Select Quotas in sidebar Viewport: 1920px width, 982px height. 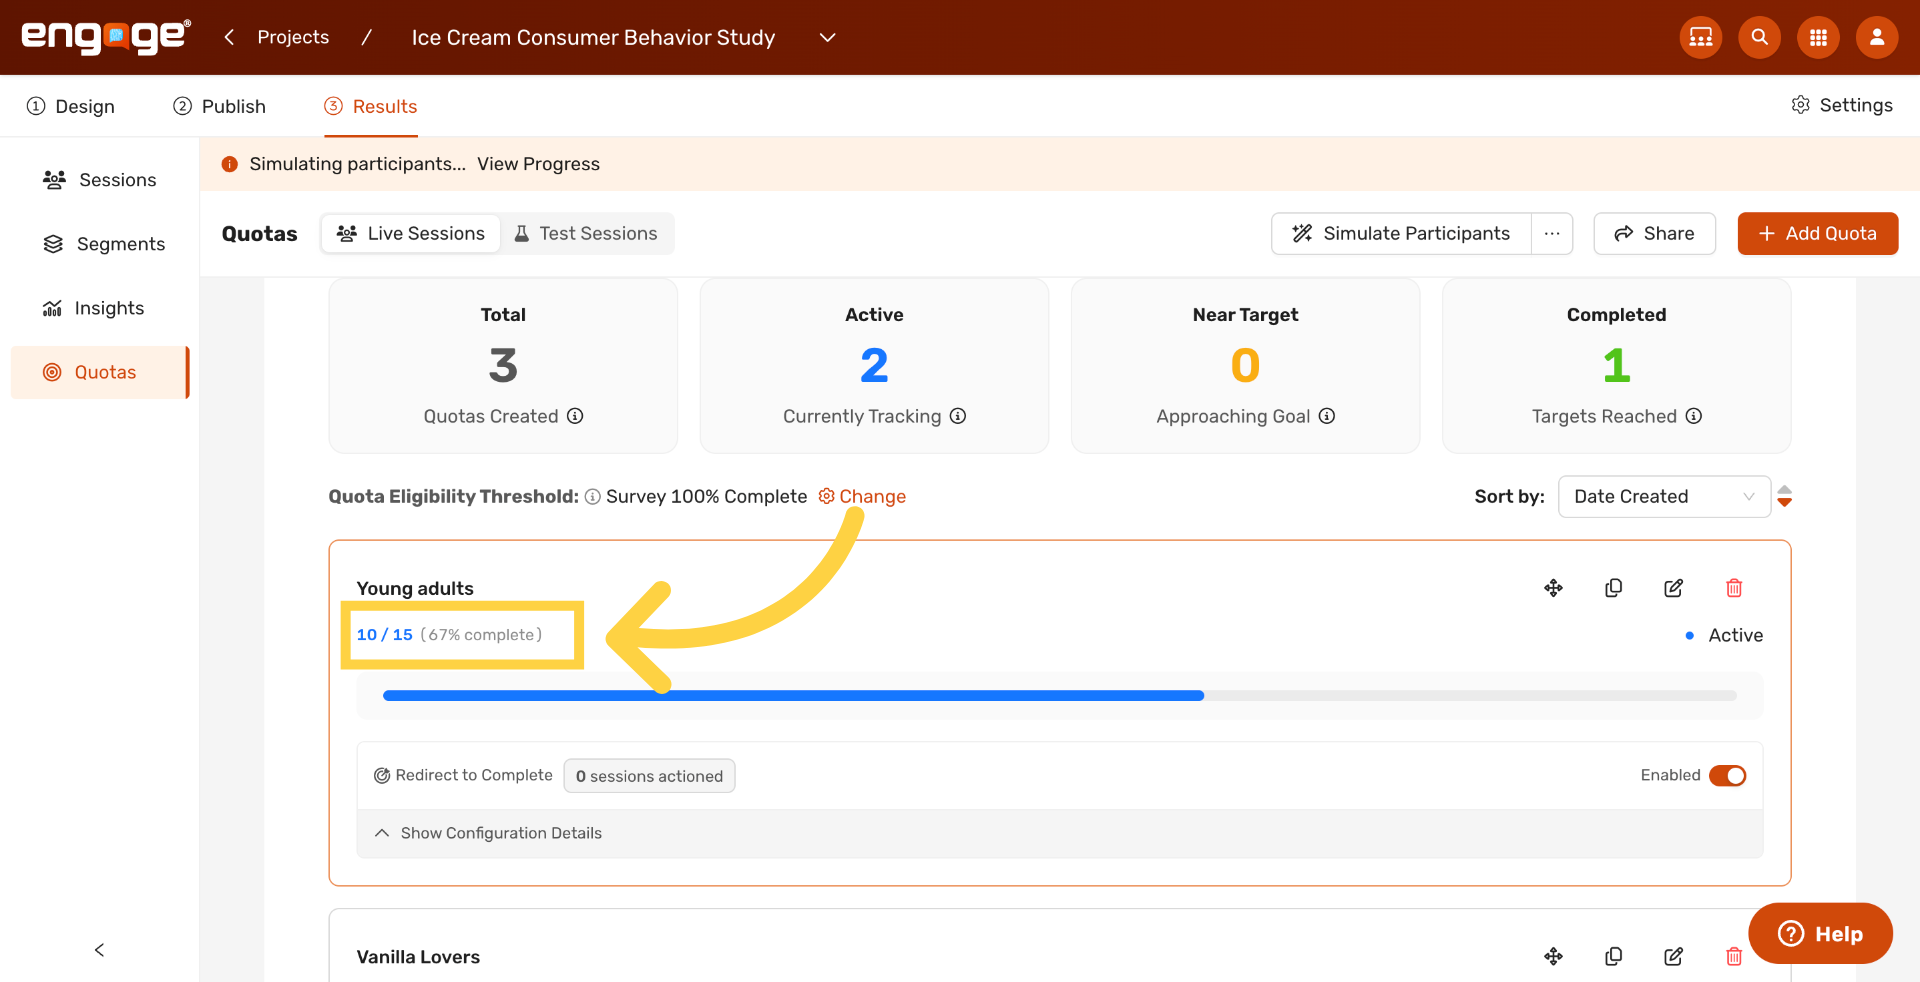tap(100, 372)
